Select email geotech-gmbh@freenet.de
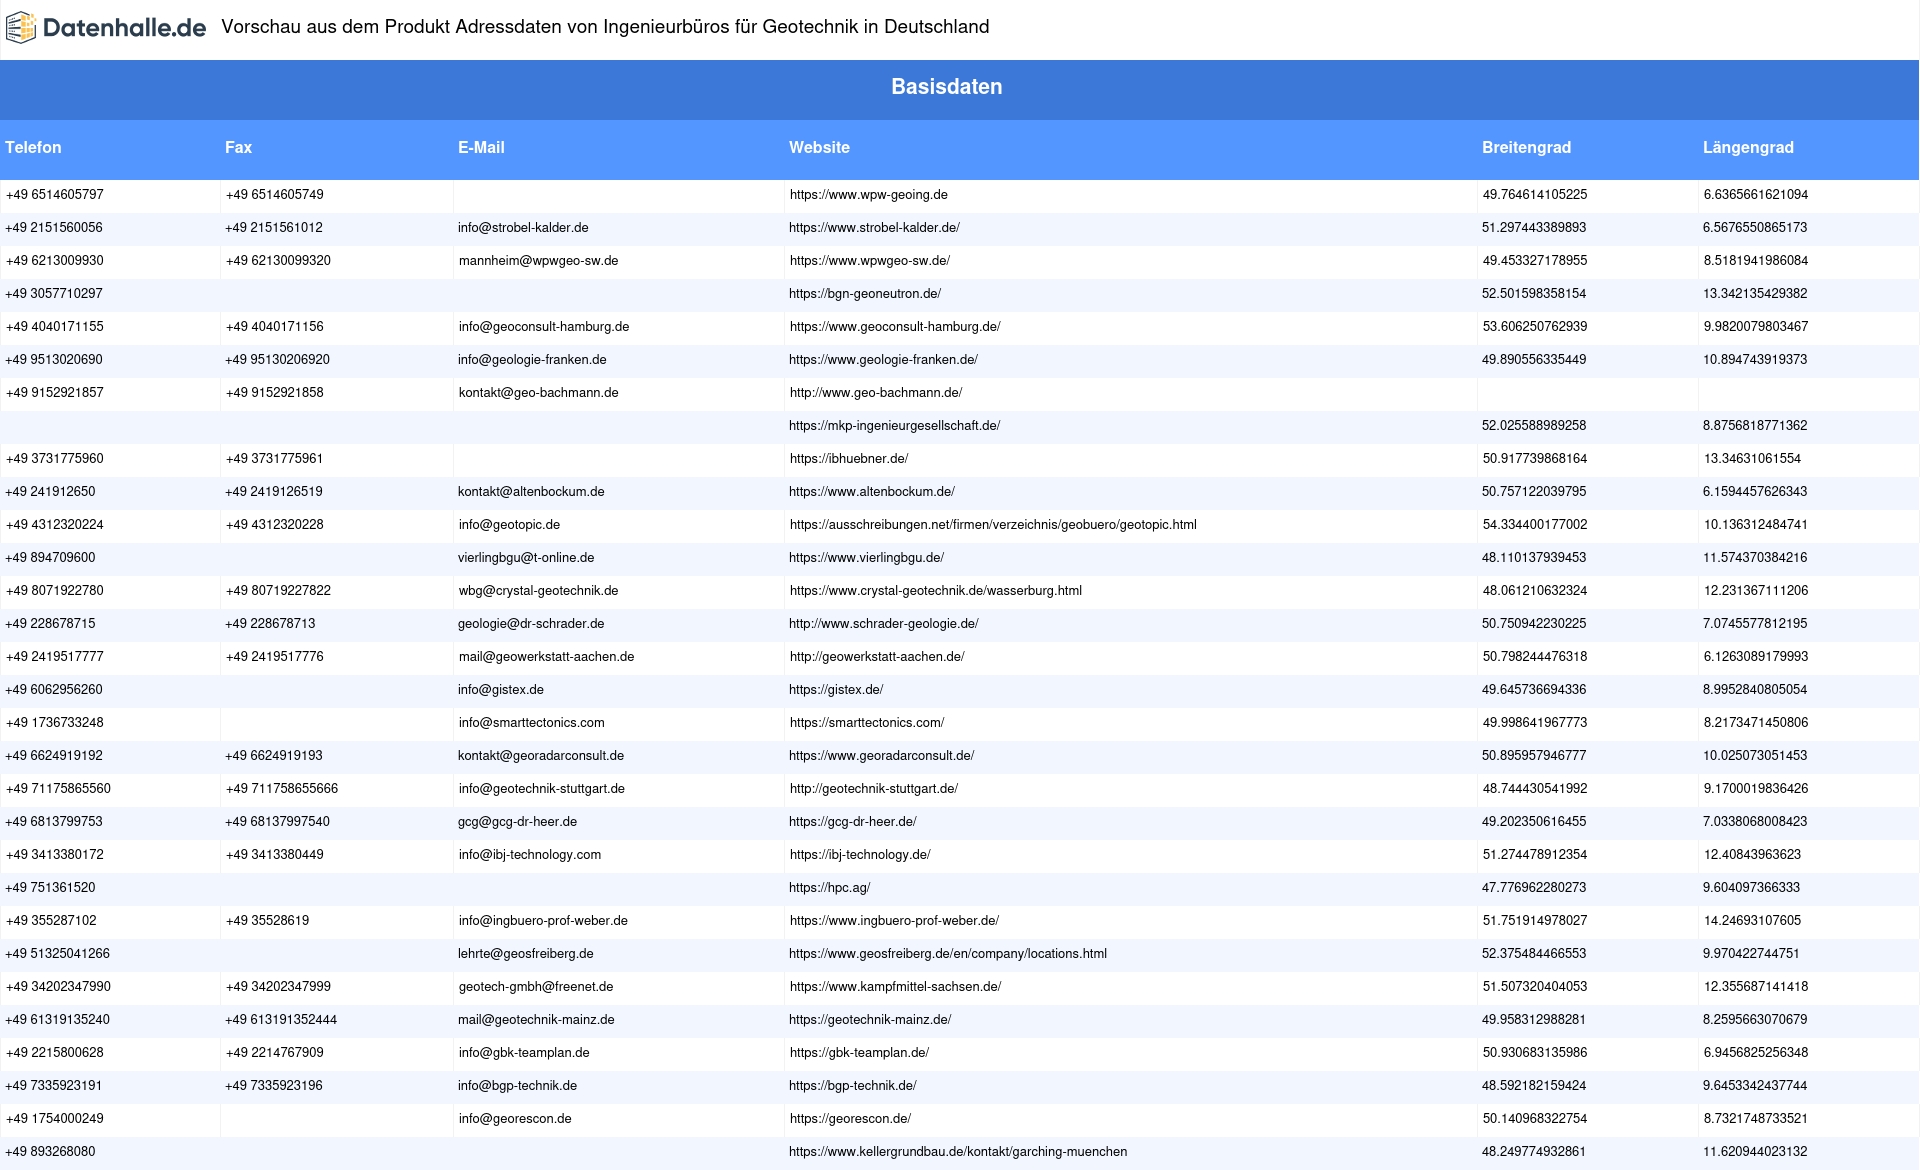This screenshot has height=1170, width=1920. coord(536,987)
